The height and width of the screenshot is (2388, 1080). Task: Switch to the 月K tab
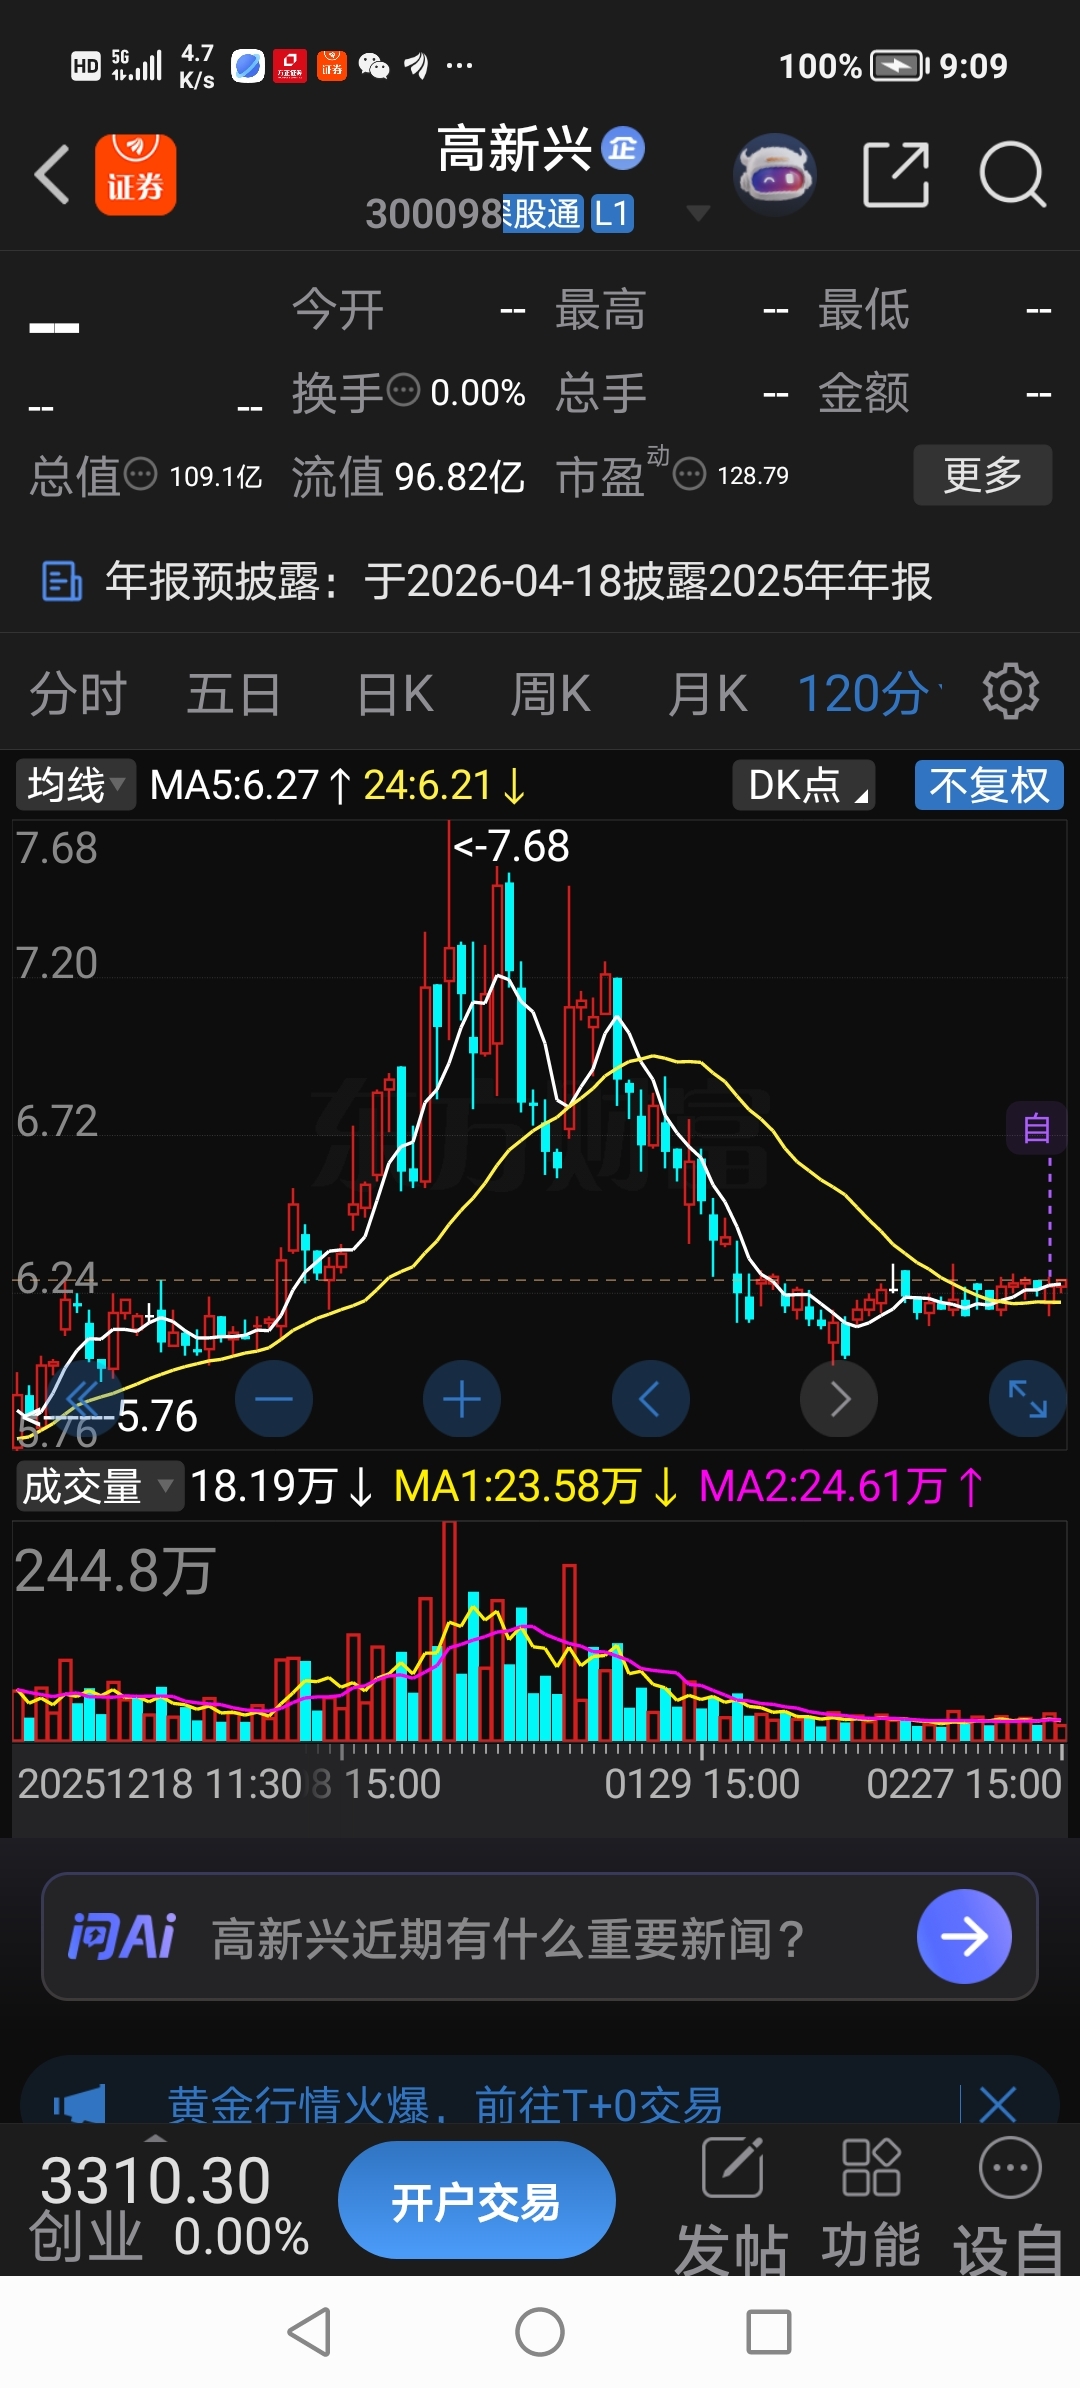point(708,693)
